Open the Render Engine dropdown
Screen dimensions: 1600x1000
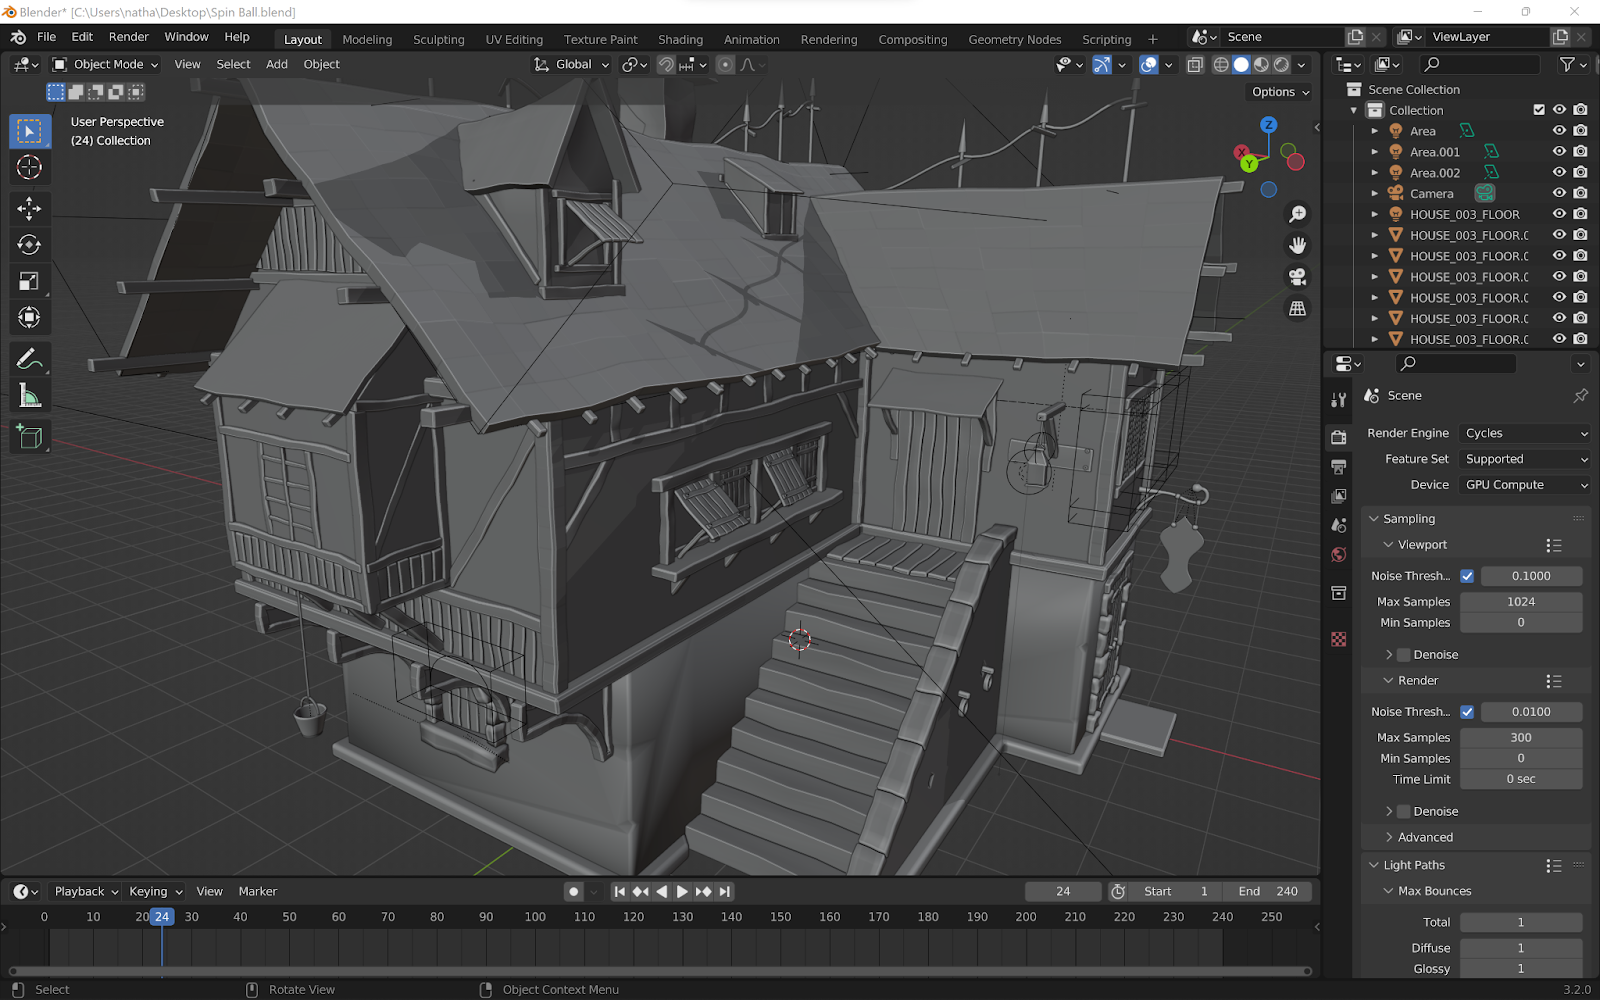coord(1525,433)
